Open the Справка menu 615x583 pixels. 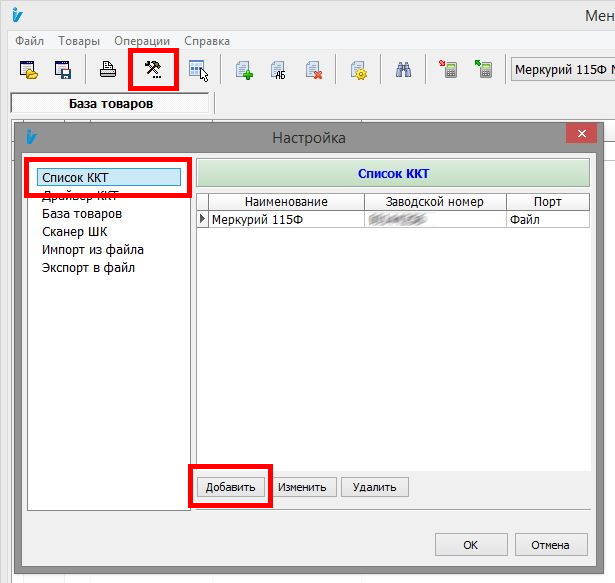(x=207, y=41)
